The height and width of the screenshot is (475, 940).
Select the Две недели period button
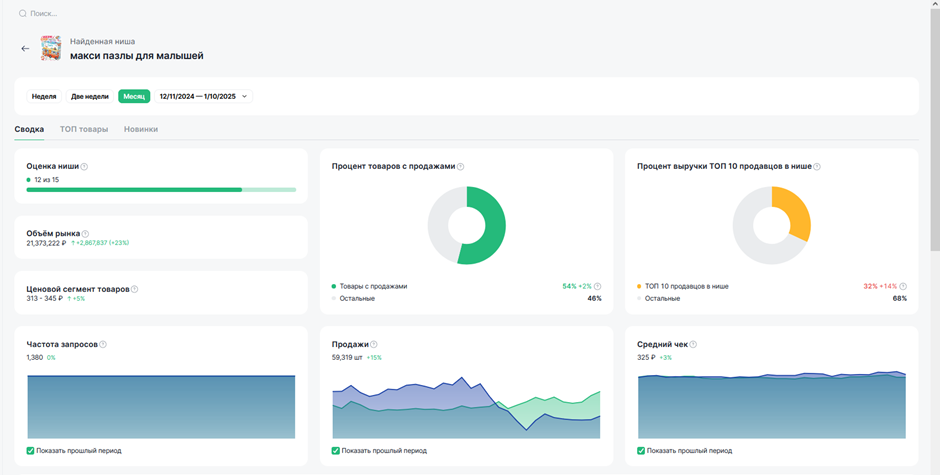point(89,96)
